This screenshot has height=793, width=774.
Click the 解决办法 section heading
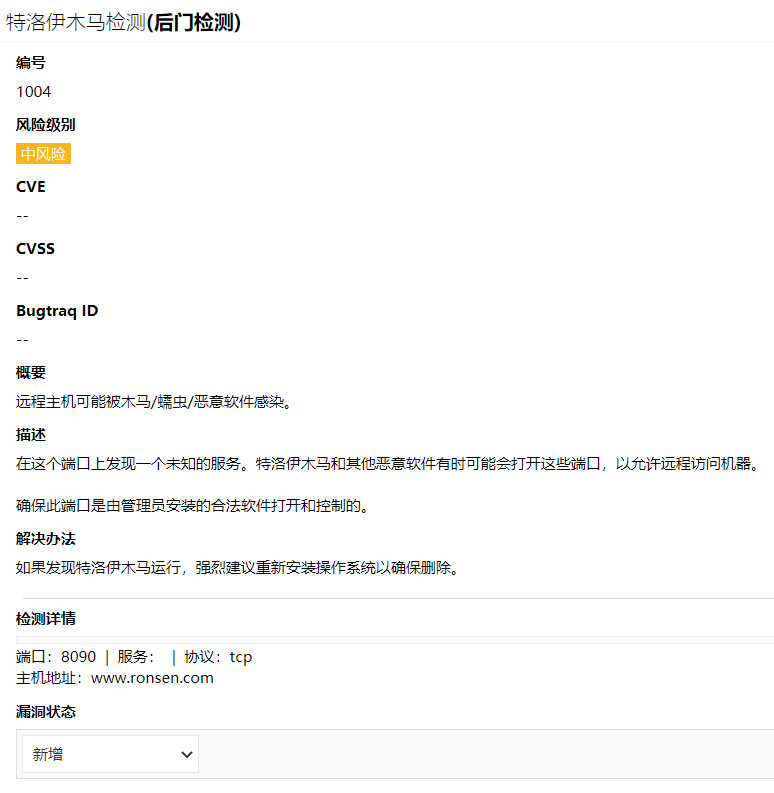pyautogui.click(x=45, y=539)
